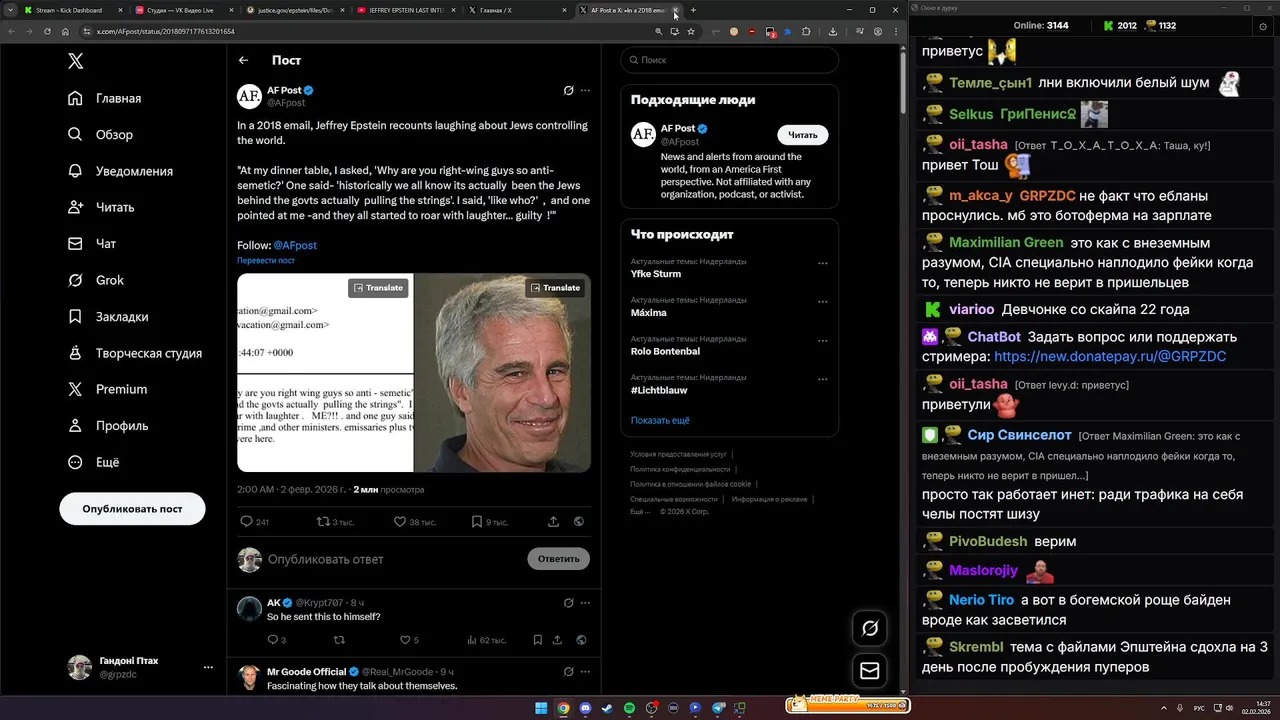Open Закладки bookmarks
Image resolution: width=1280 pixels, height=720 pixels.
(108, 316)
